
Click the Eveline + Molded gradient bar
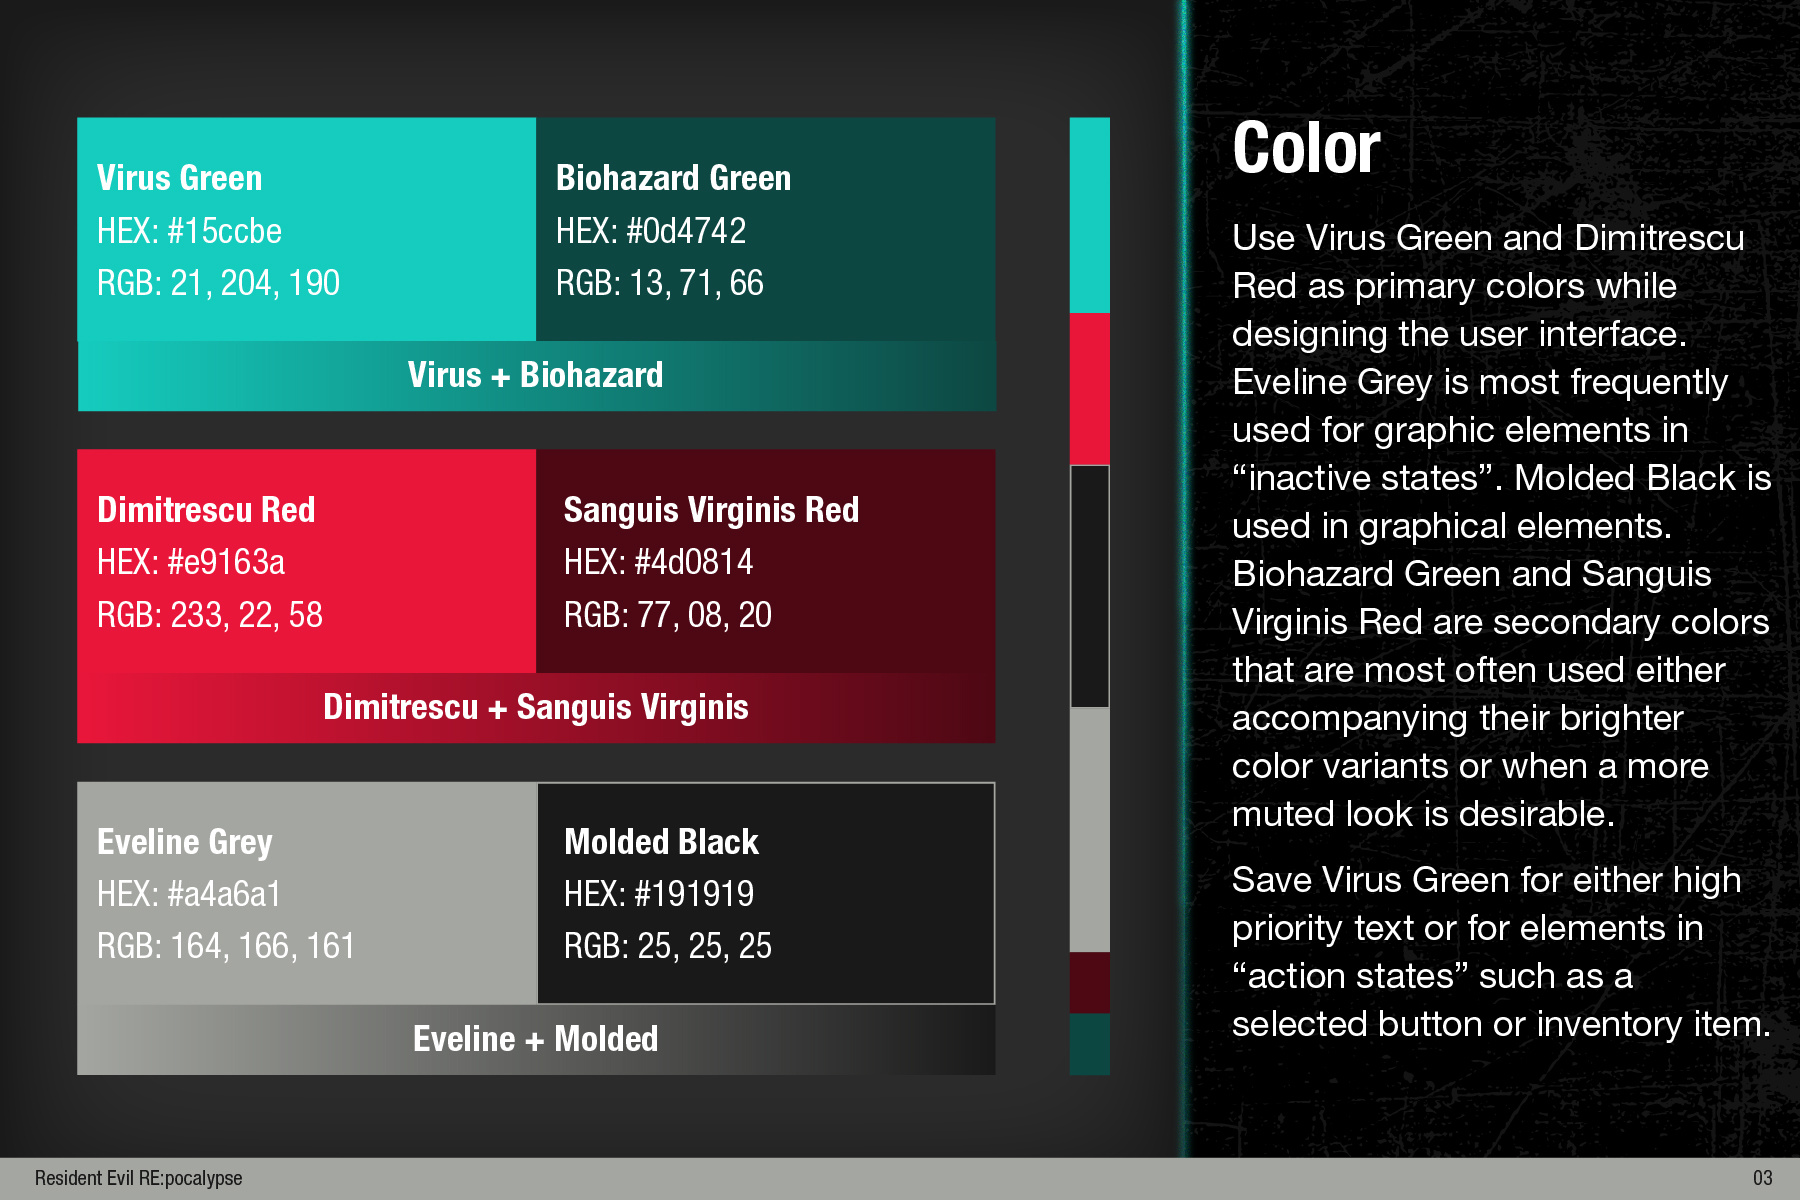pyautogui.click(x=536, y=1039)
